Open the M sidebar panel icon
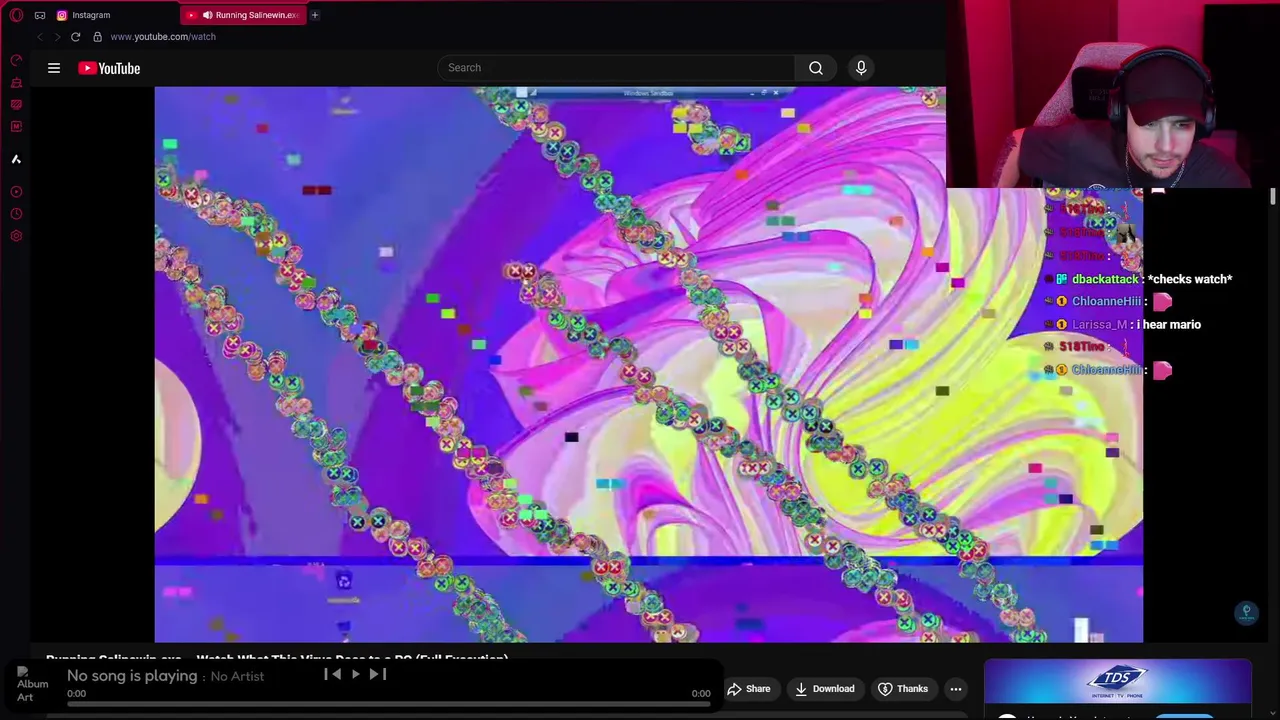 click(x=16, y=127)
